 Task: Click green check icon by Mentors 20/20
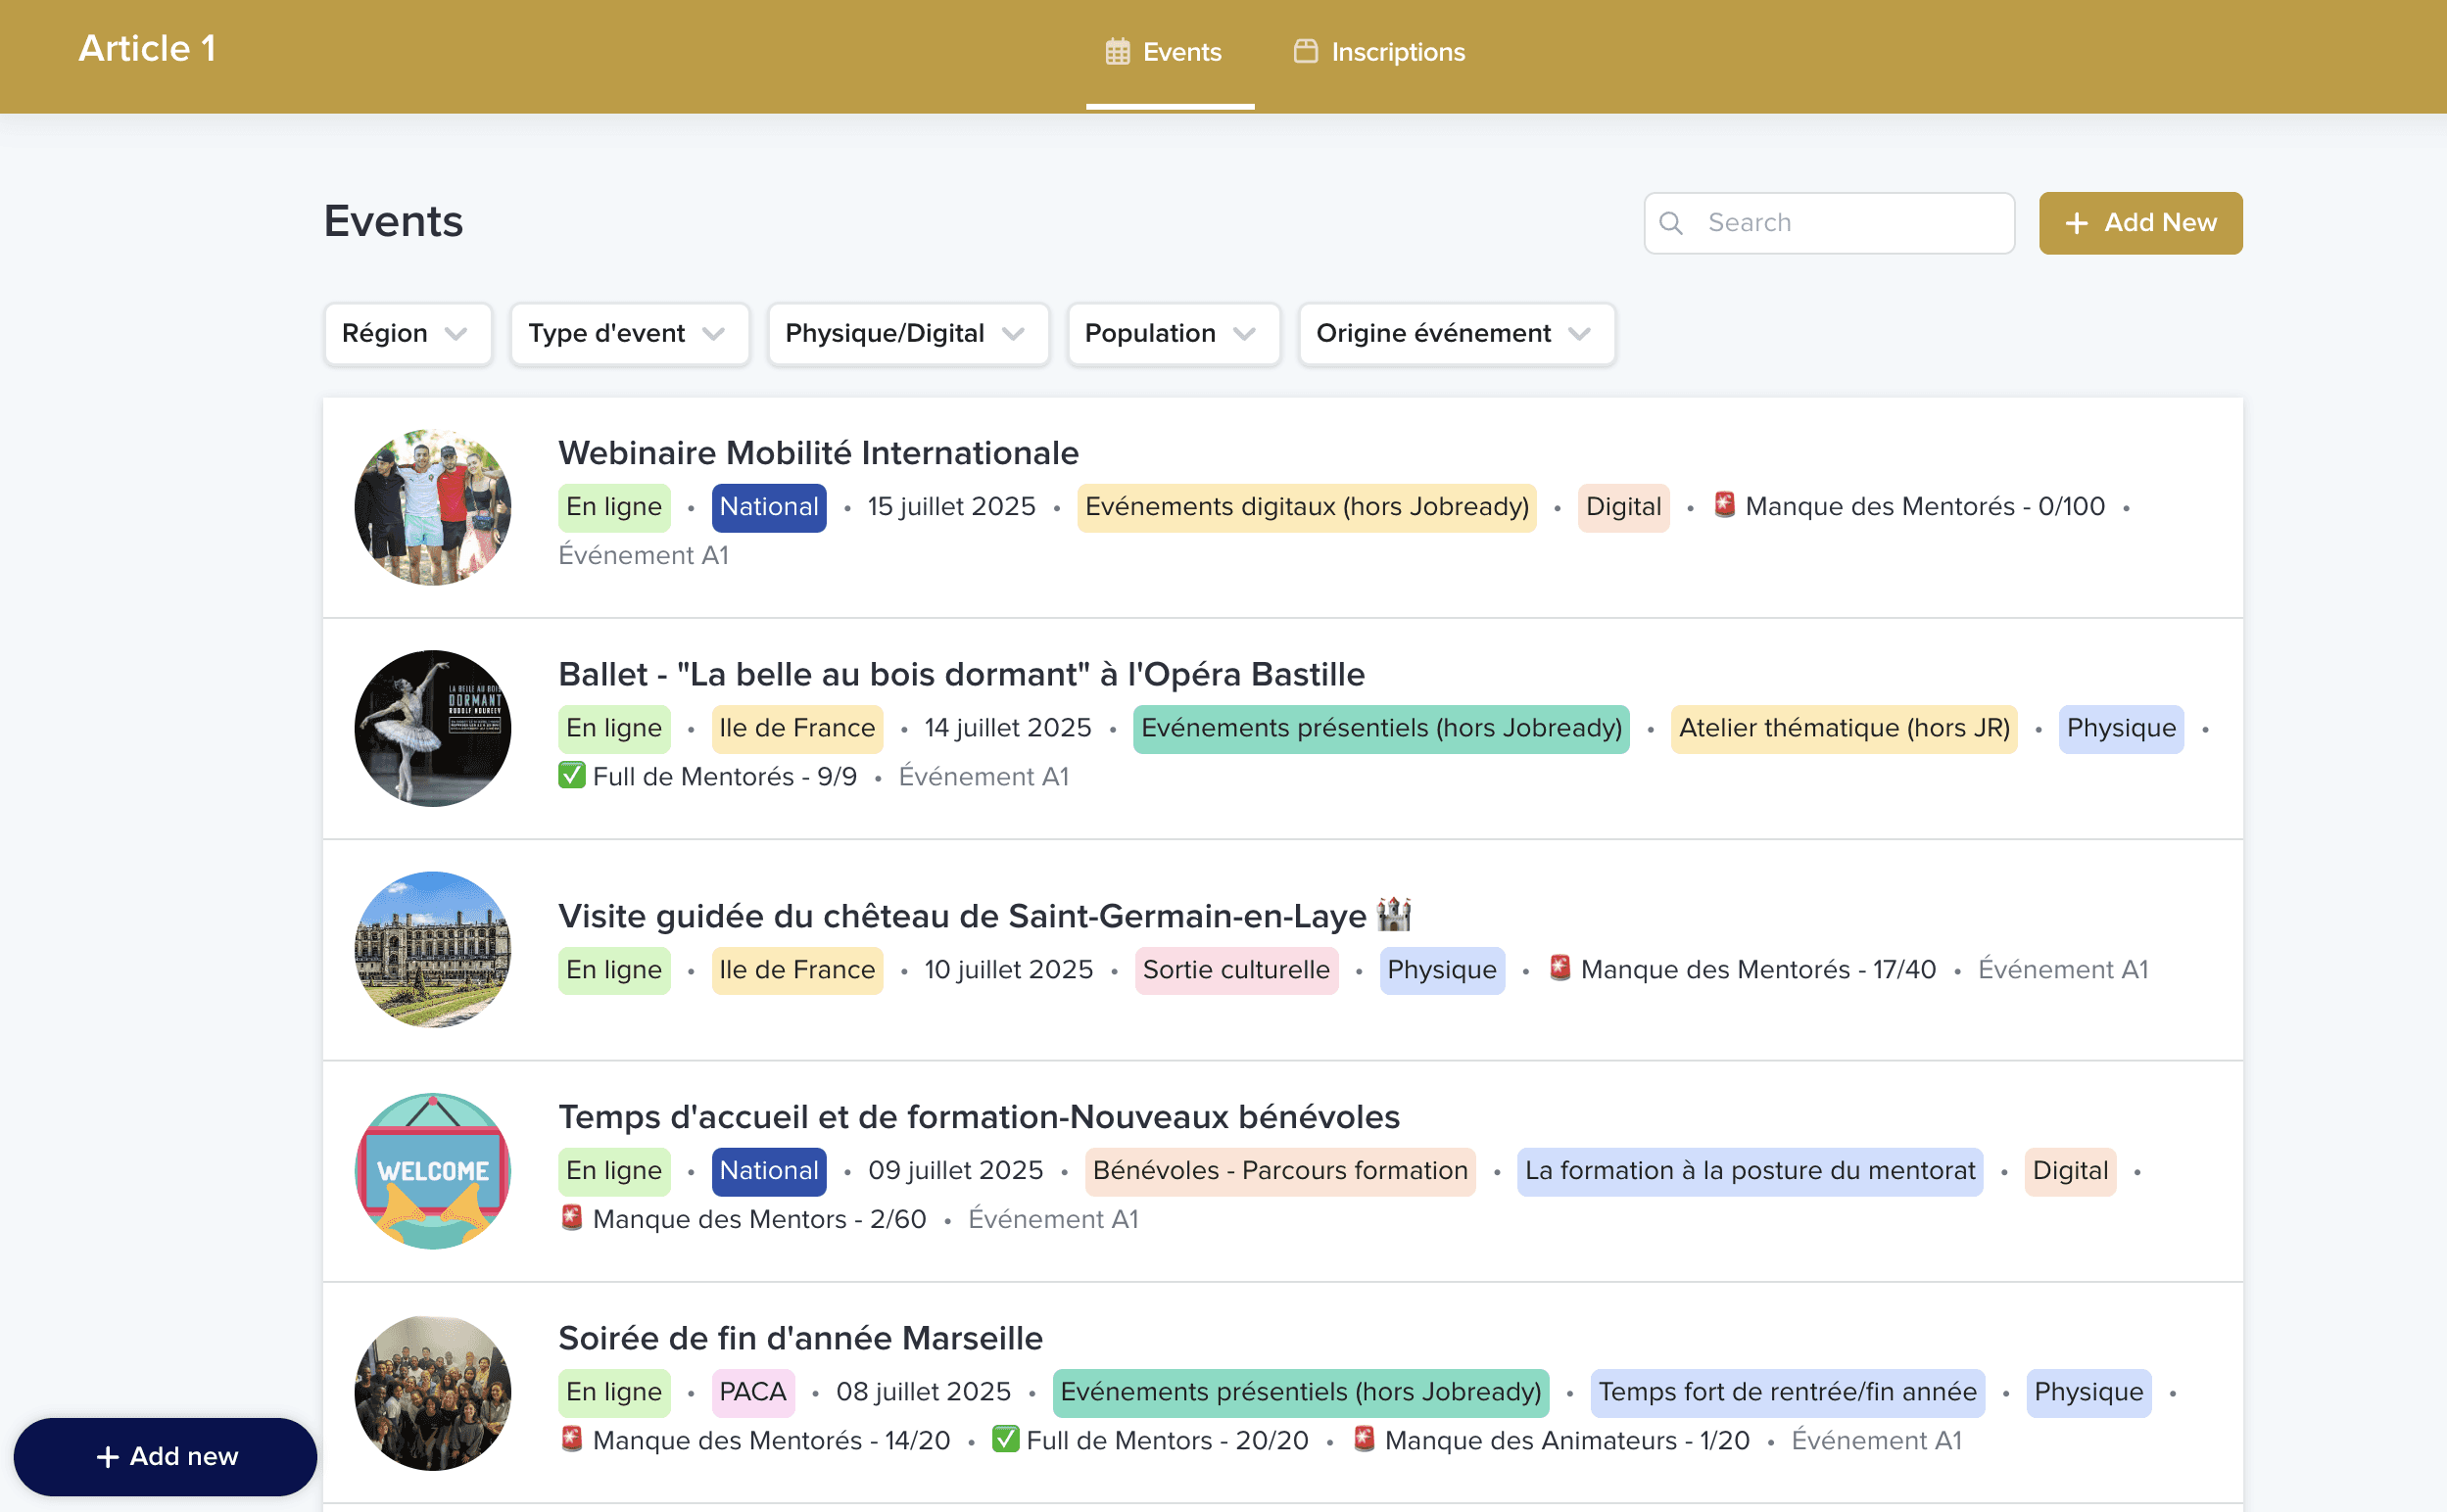(1005, 1439)
